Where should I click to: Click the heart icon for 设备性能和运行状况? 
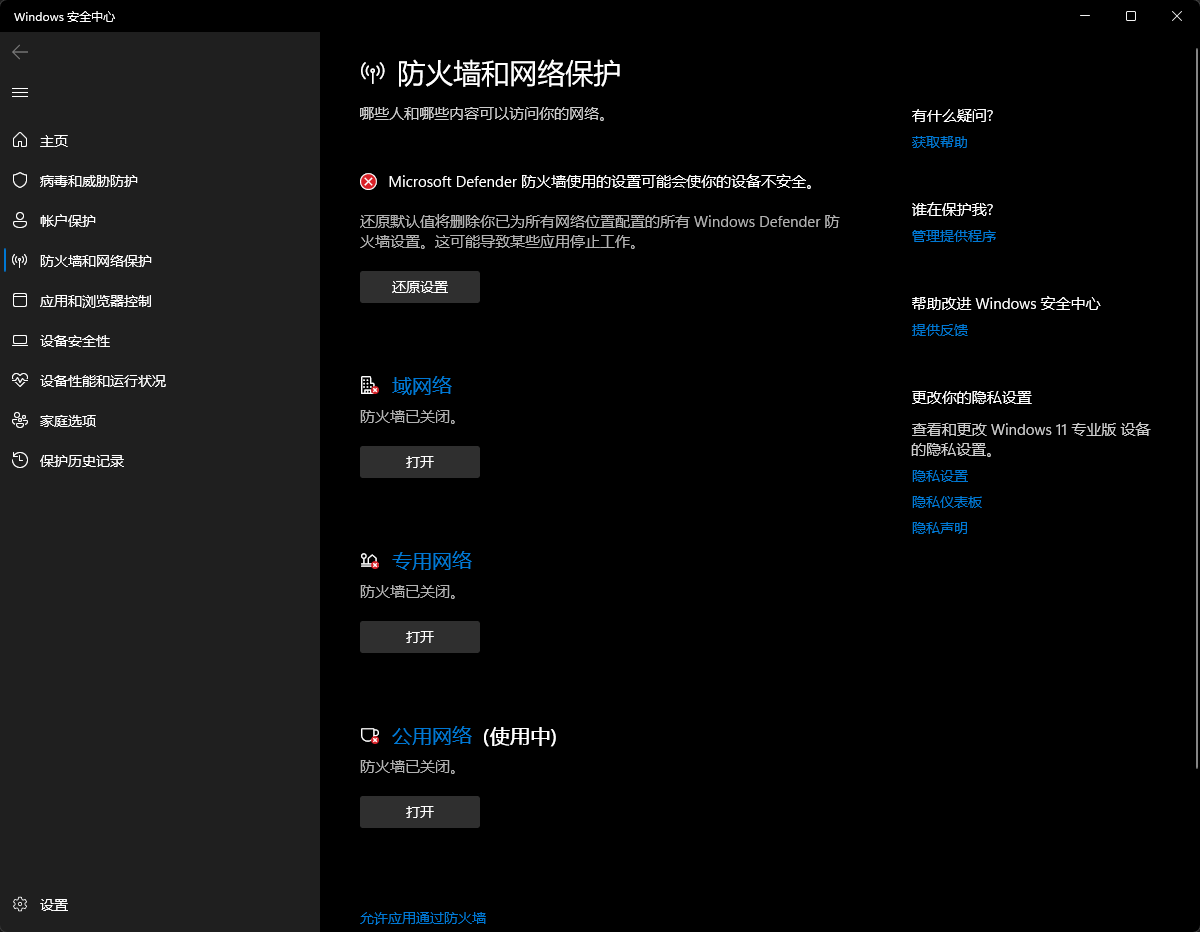click(20, 381)
